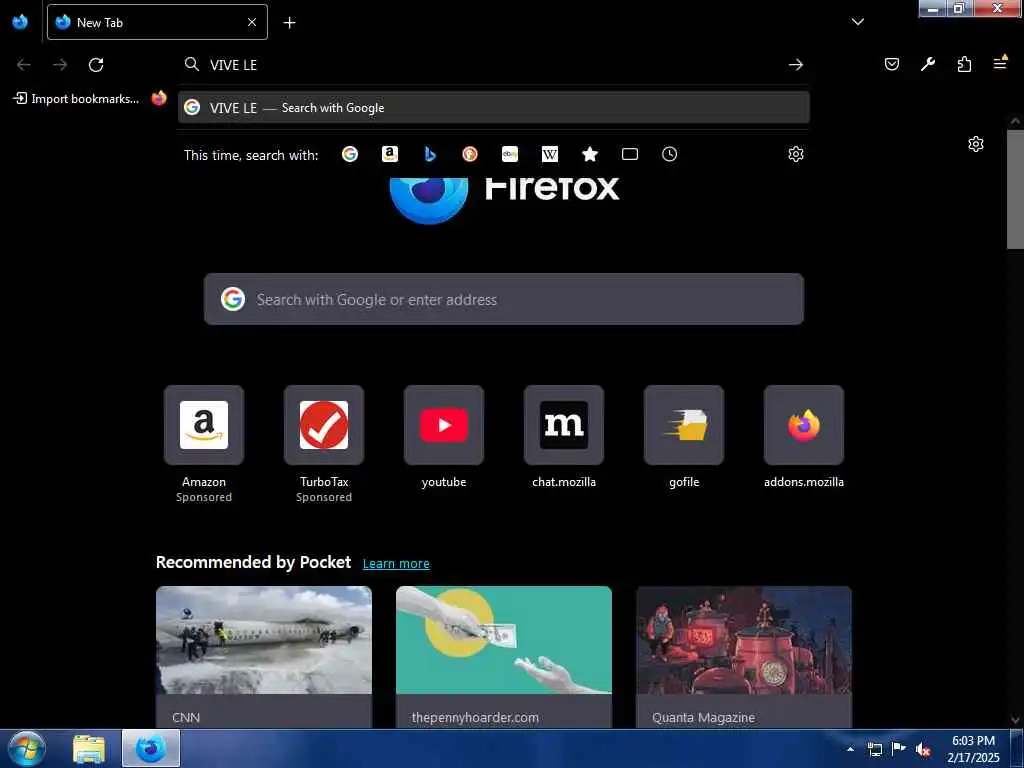Search this time with Google
The image size is (1024, 768).
(350, 154)
